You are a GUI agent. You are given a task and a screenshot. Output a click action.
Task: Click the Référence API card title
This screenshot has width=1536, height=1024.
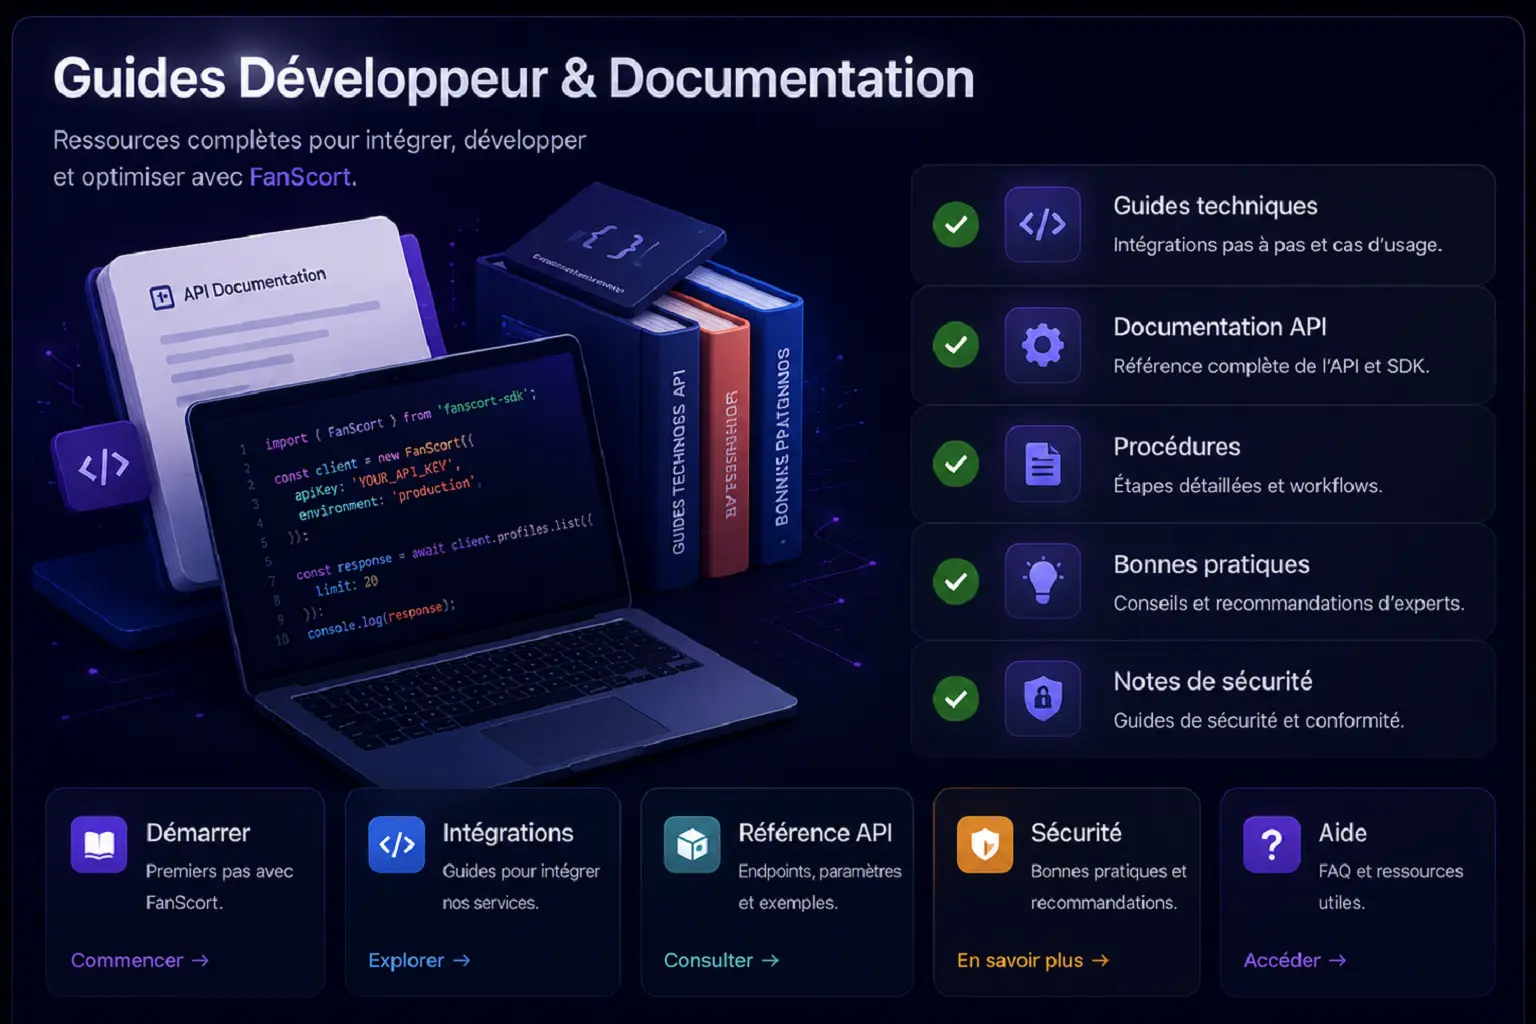pos(815,833)
